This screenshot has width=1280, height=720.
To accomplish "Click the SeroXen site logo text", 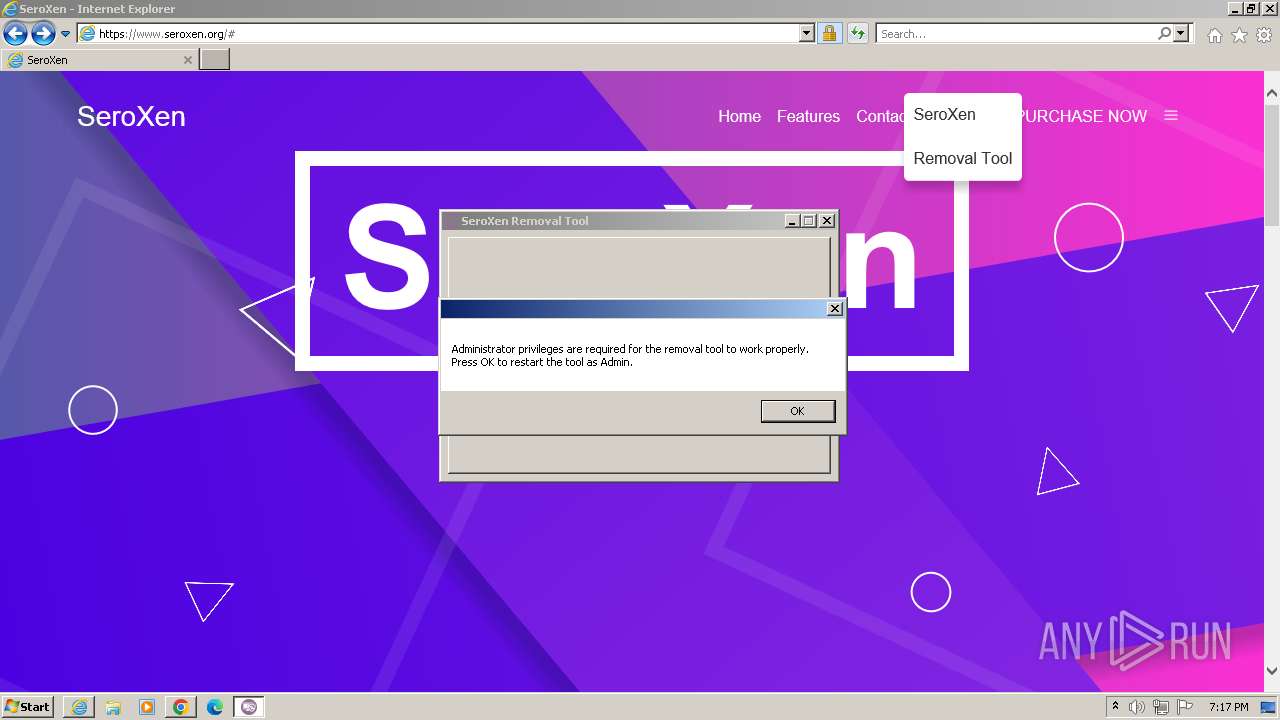I will click(131, 116).
